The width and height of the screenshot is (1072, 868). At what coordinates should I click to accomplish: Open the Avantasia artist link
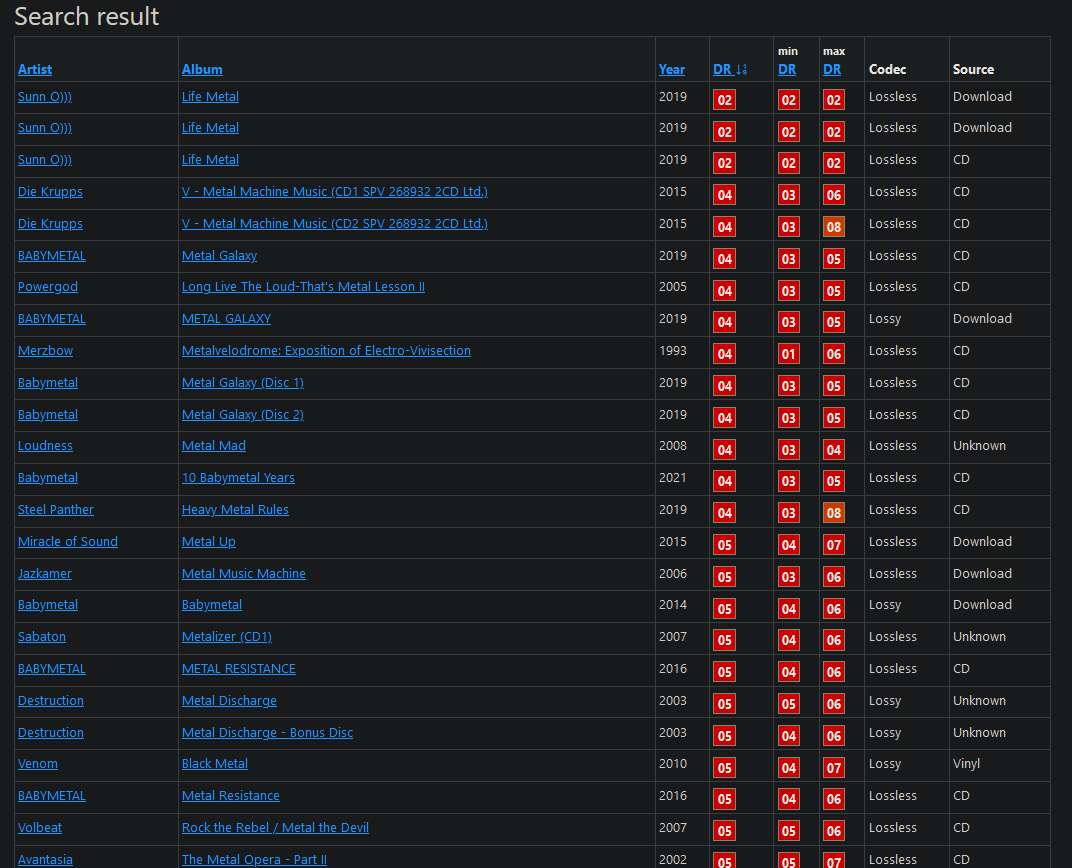click(45, 859)
